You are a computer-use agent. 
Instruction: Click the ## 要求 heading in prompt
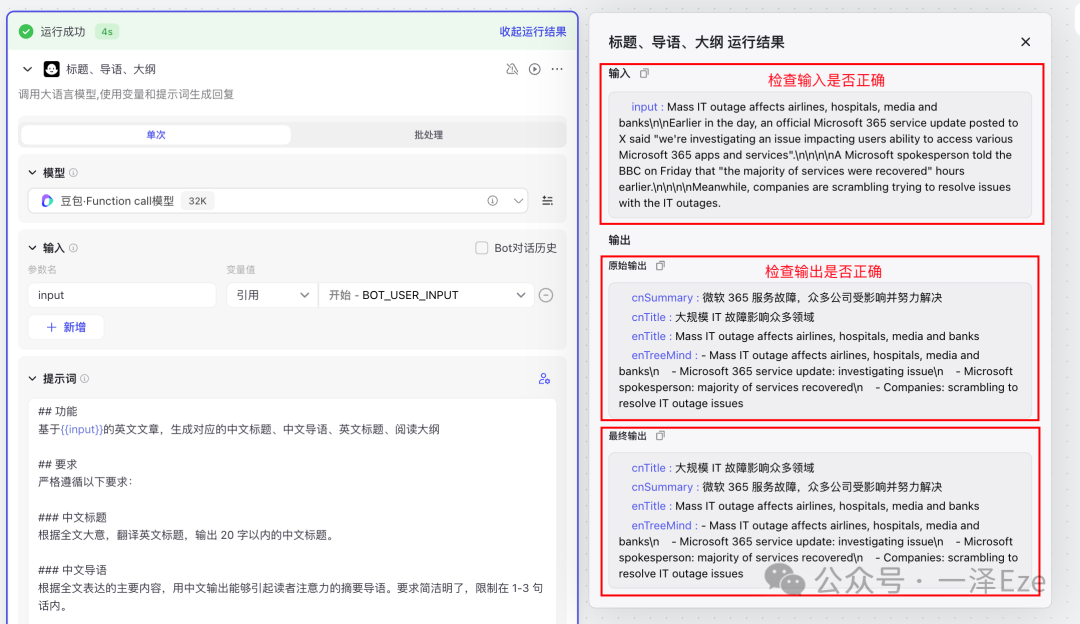coord(57,464)
